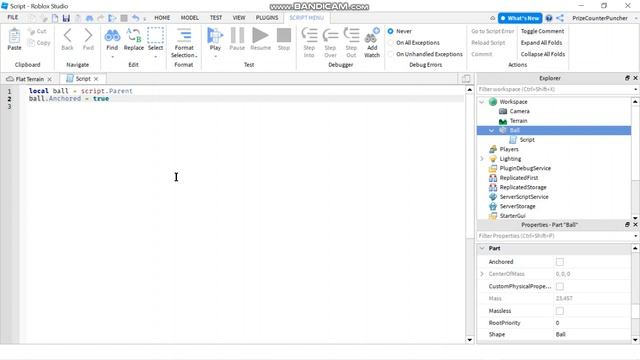Click the Filter Properties search field
Image resolution: width=640 pixels, height=360 pixels.
554,236
